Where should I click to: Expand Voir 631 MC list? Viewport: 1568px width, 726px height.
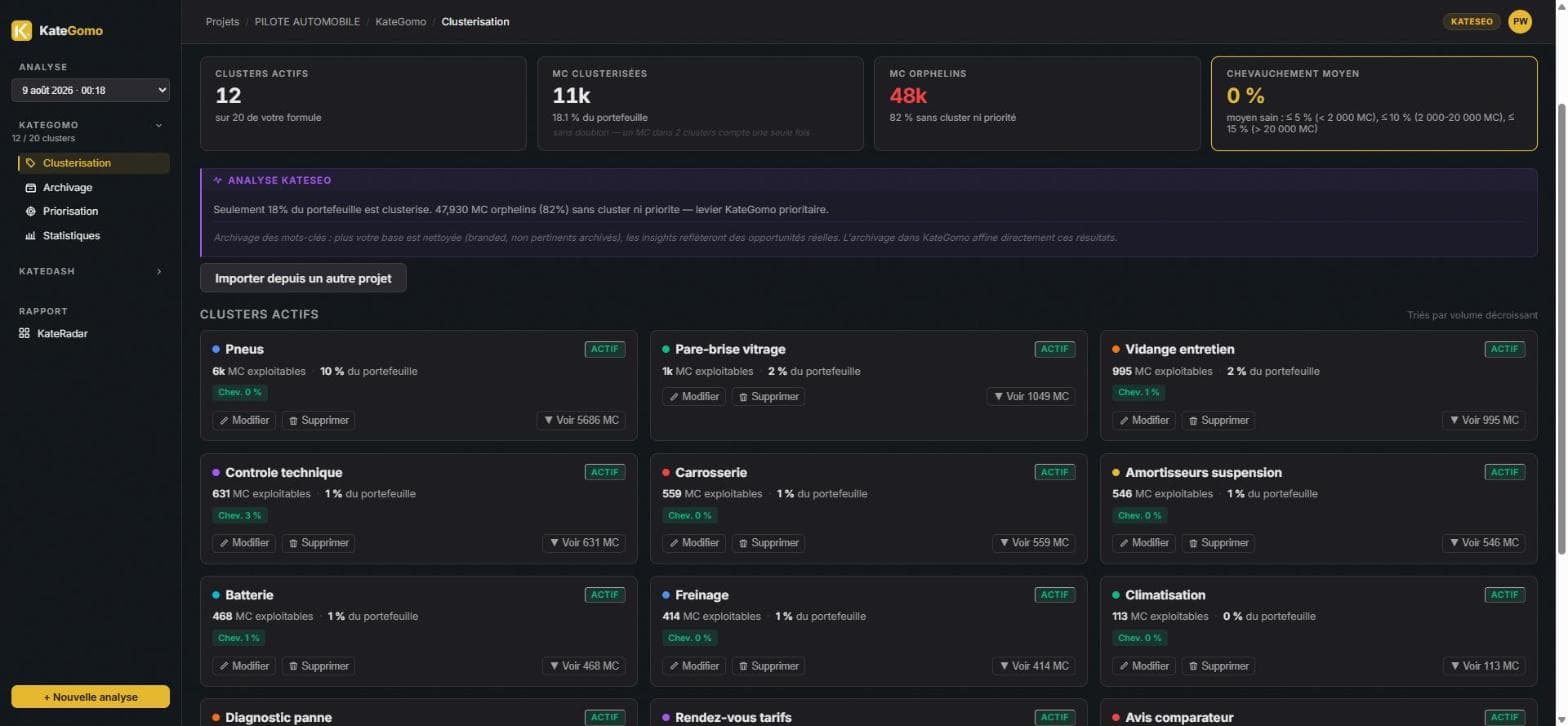584,543
